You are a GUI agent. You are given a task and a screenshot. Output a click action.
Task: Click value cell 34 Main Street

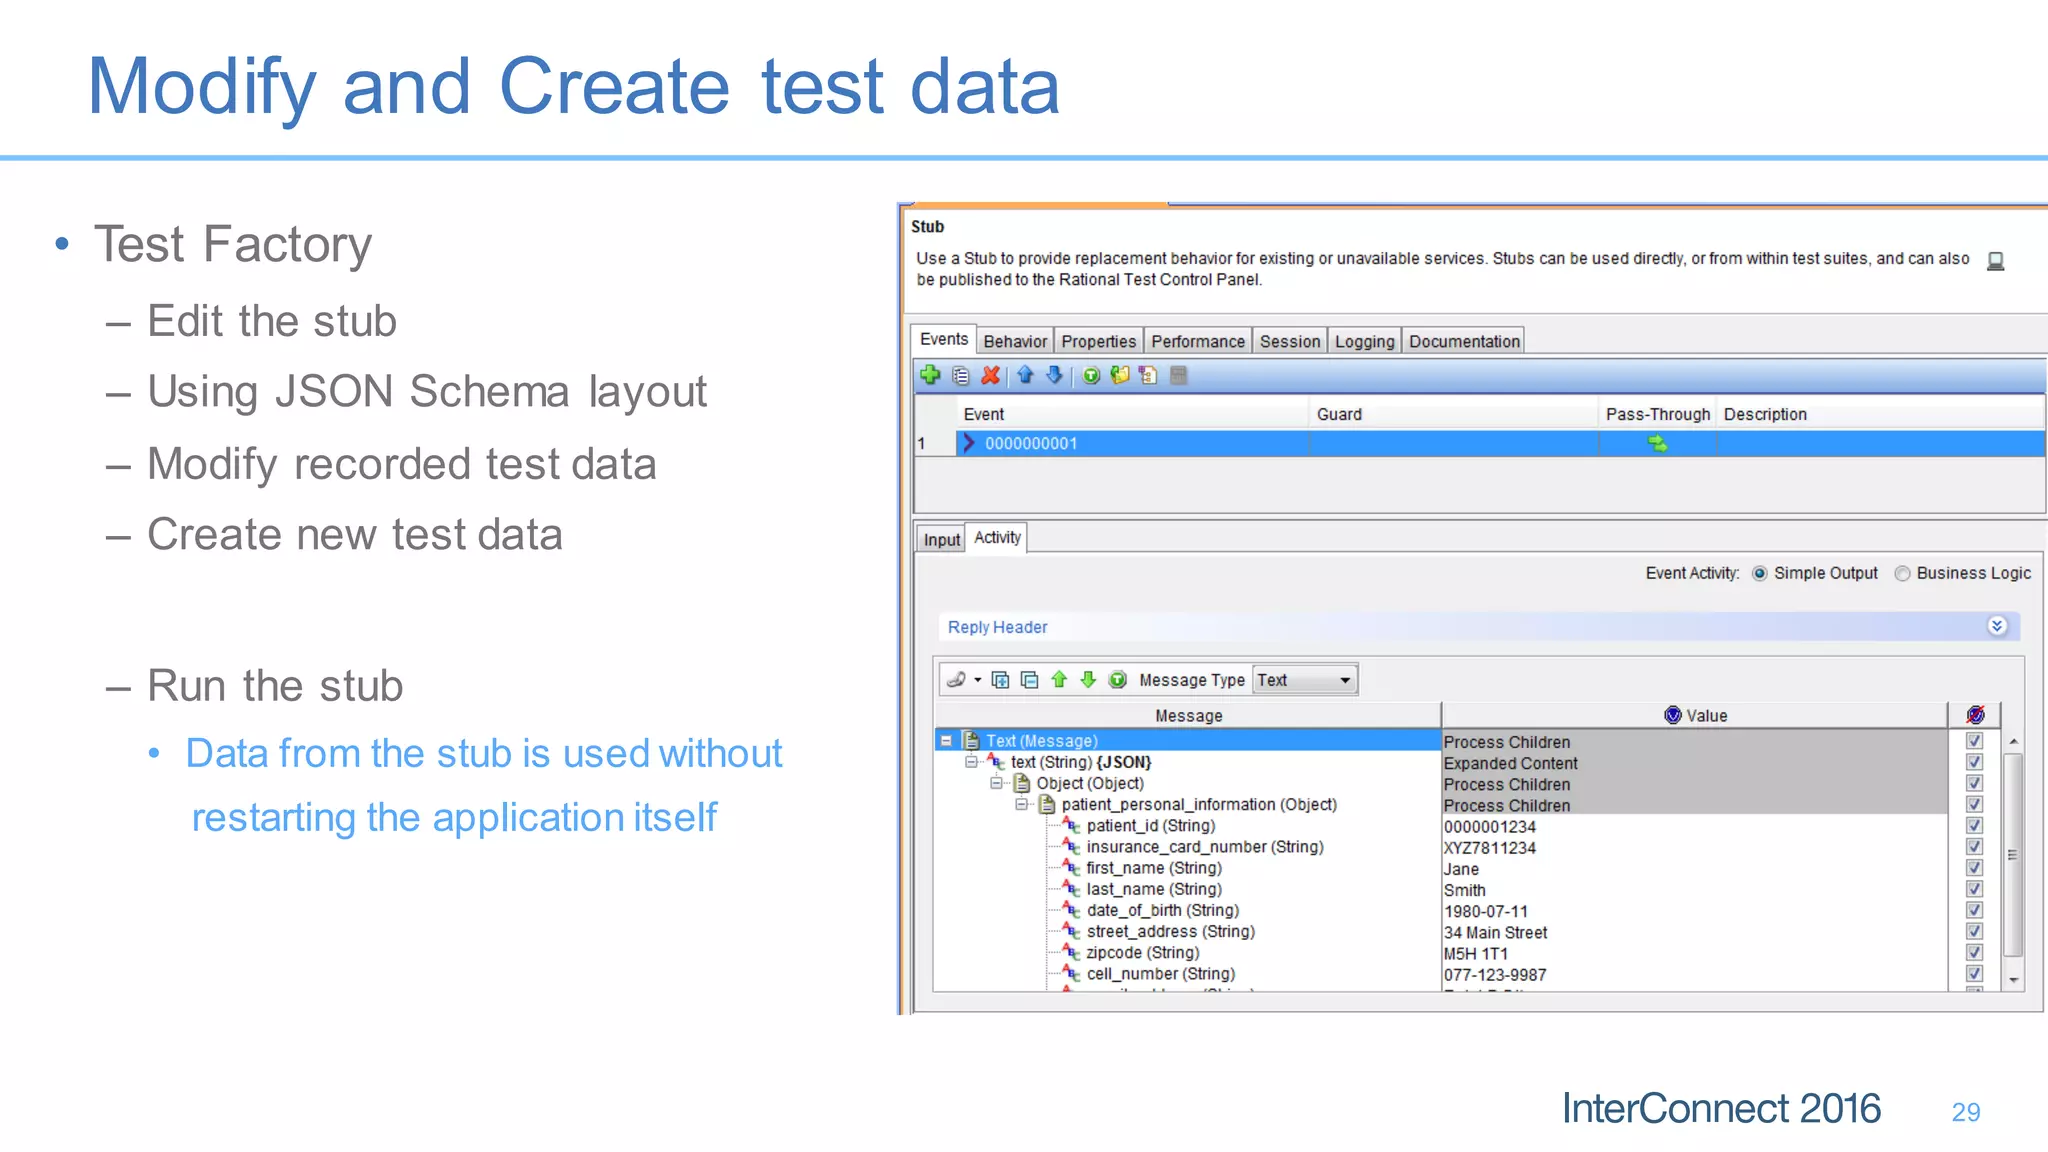[1694, 932]
